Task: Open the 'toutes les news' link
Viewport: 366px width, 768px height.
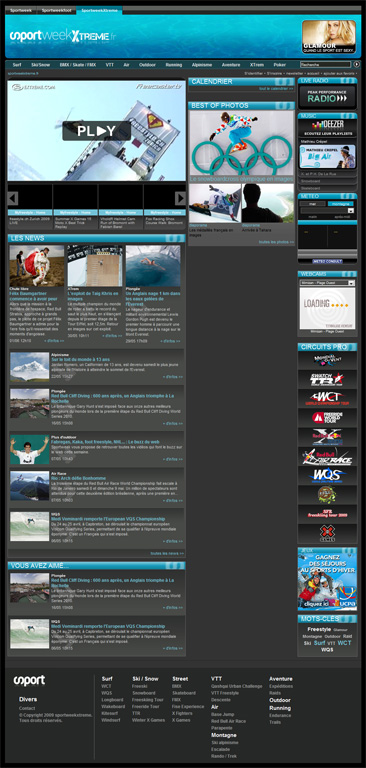Action: (x=167, y=553)
